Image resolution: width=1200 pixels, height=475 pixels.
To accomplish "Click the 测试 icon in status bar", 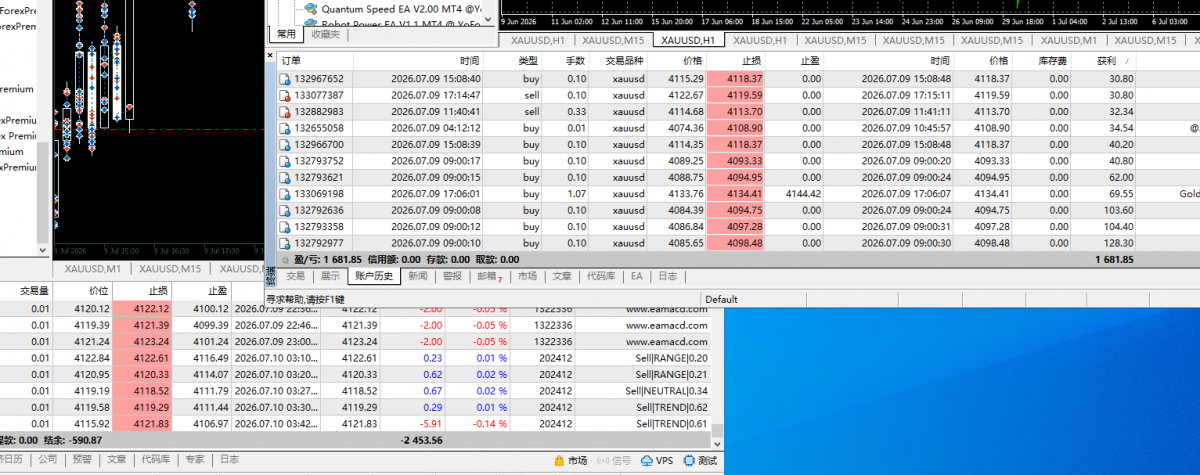I will pos(690,461).
